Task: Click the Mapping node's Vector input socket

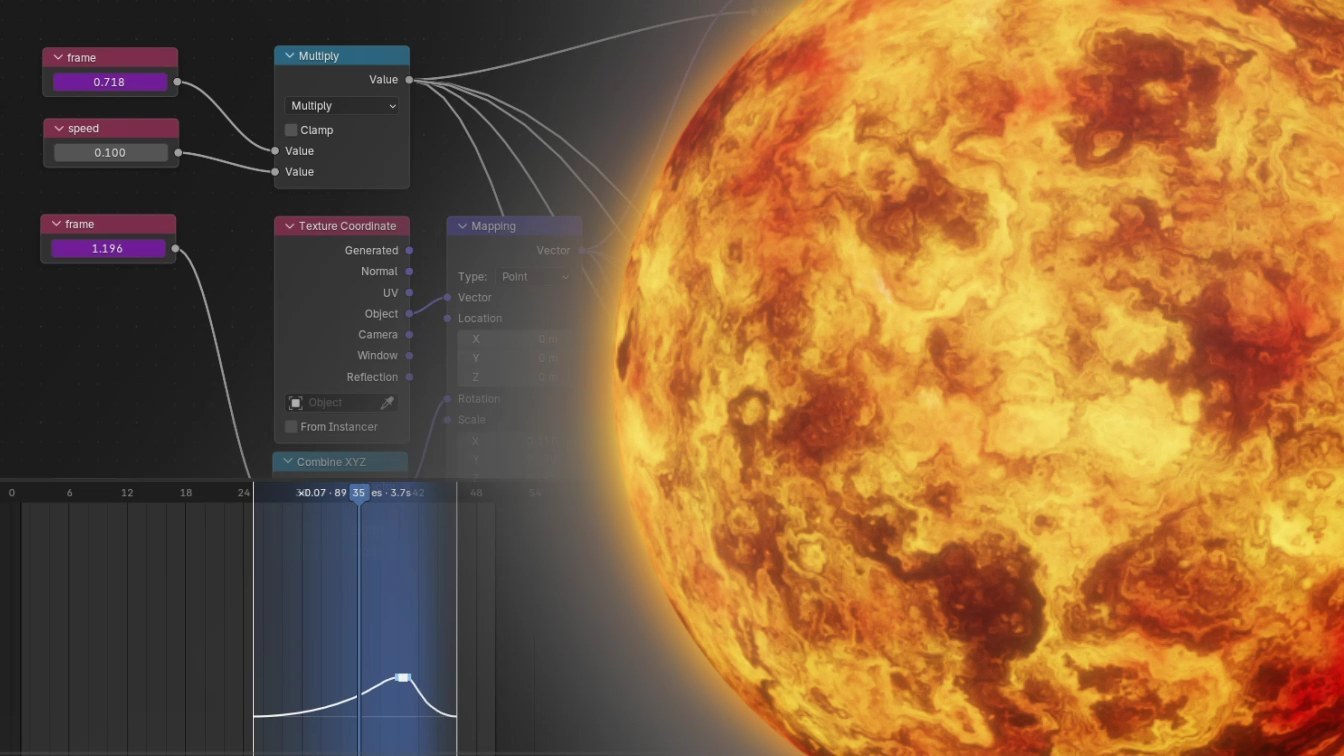Action: (447, 297)
